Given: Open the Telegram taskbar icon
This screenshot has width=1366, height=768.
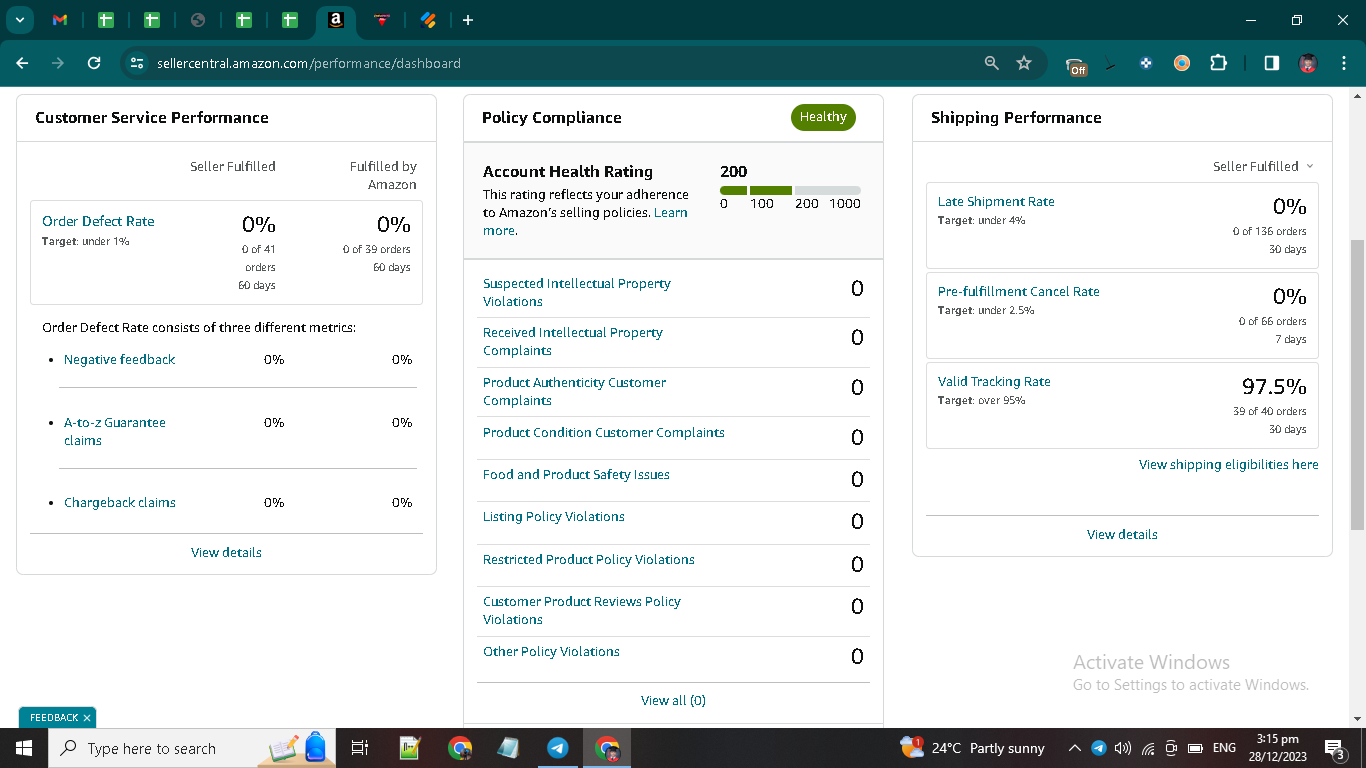Looking at the screenshot, I should tap(558, 748).
